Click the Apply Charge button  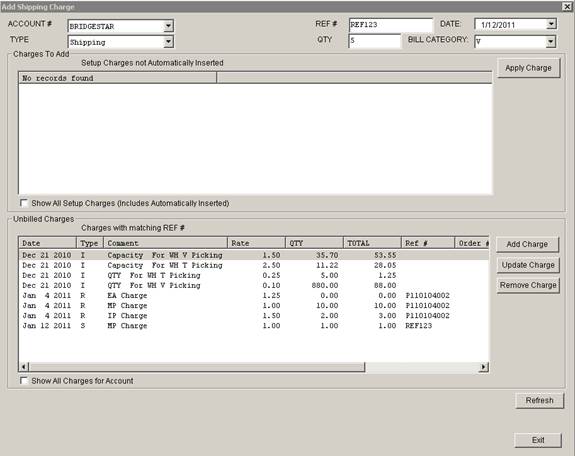tap(528, 68)
